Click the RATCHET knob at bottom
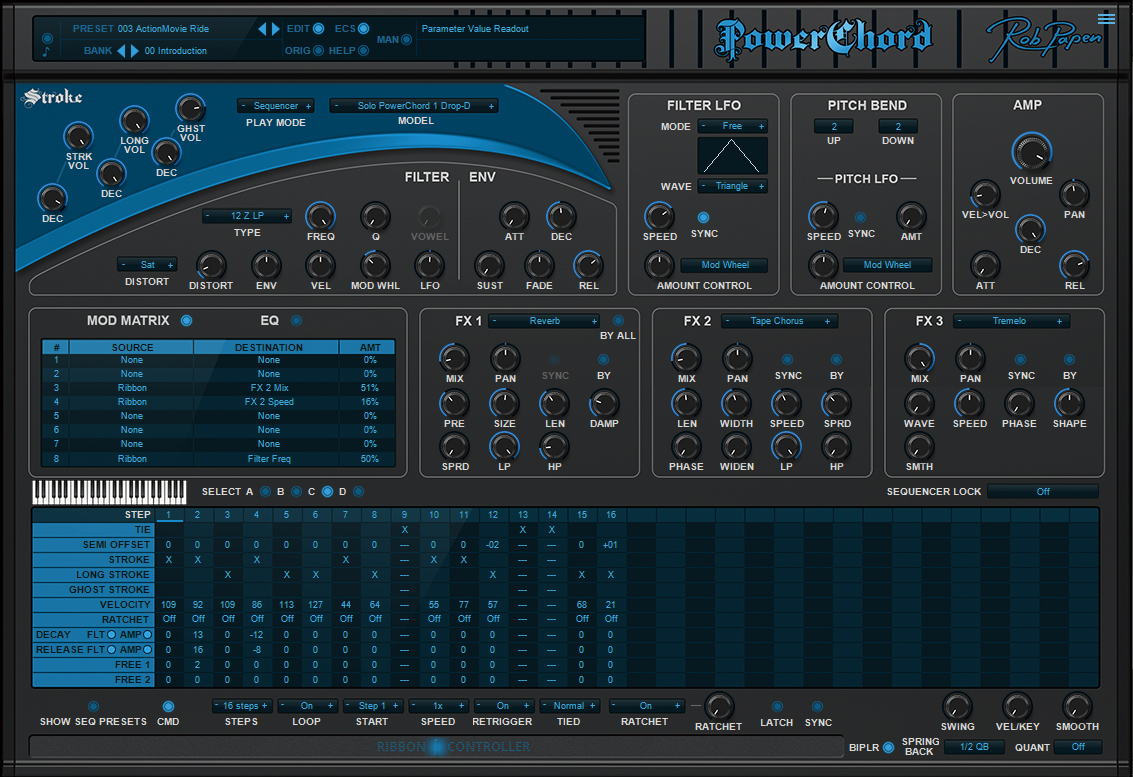Image resolution: width=1133 pixels, height=777 pixels. [x=718, y=706]
